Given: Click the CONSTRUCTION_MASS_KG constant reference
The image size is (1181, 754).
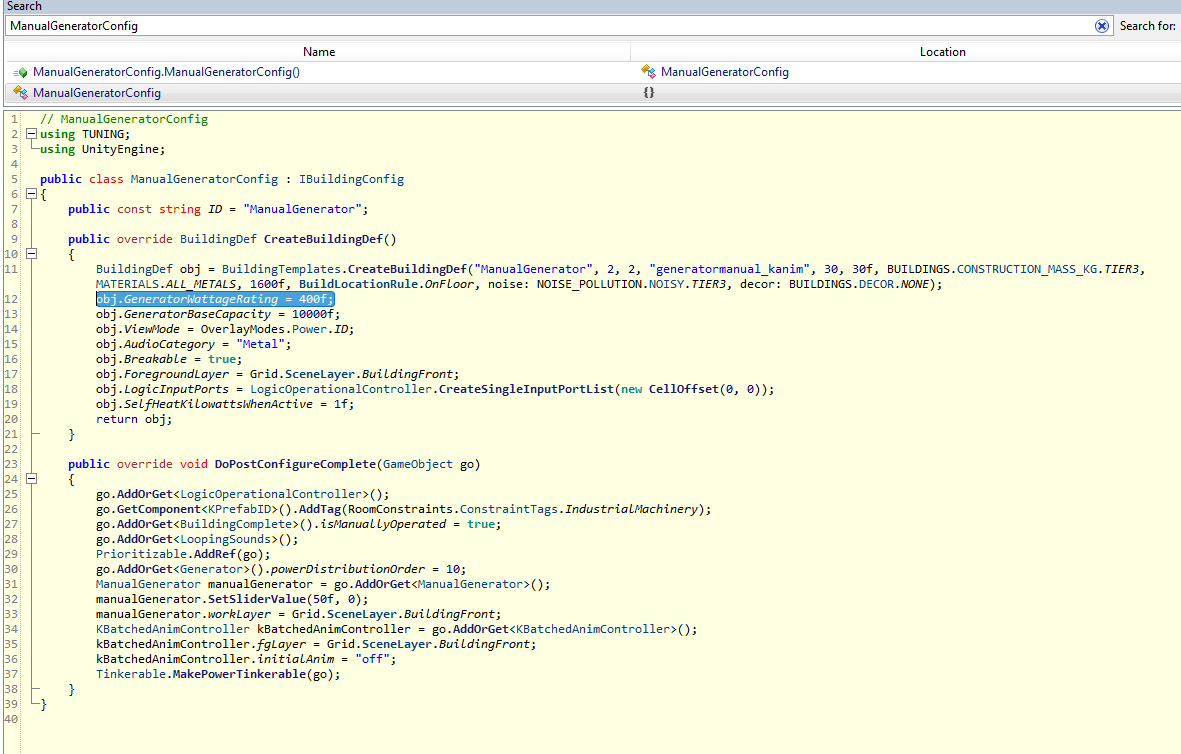Looking at the screenshot, I should 1027,269.
